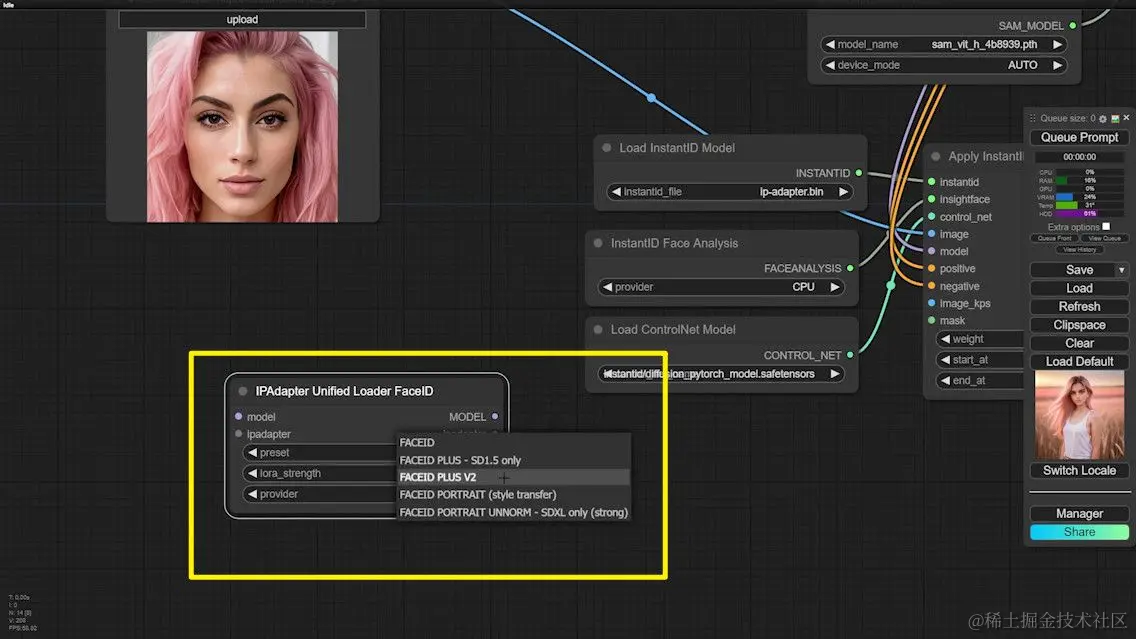Image resolution: width=1136 pixels, height=639 pixels.
Task: Open Clipspace
Action: (1079, 325)
